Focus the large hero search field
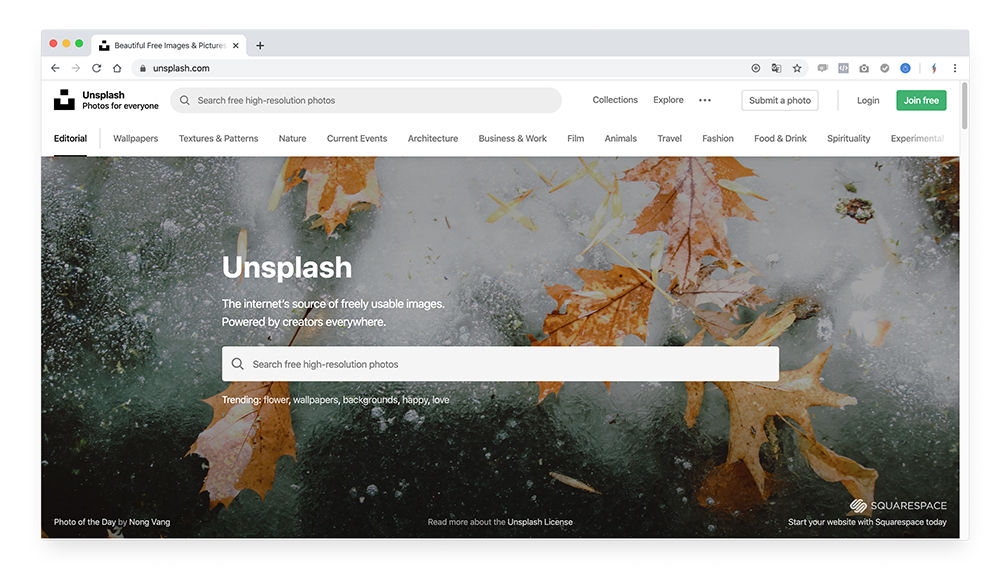The height and width of the screenshot is (583, 1000). tap(500, 364)
